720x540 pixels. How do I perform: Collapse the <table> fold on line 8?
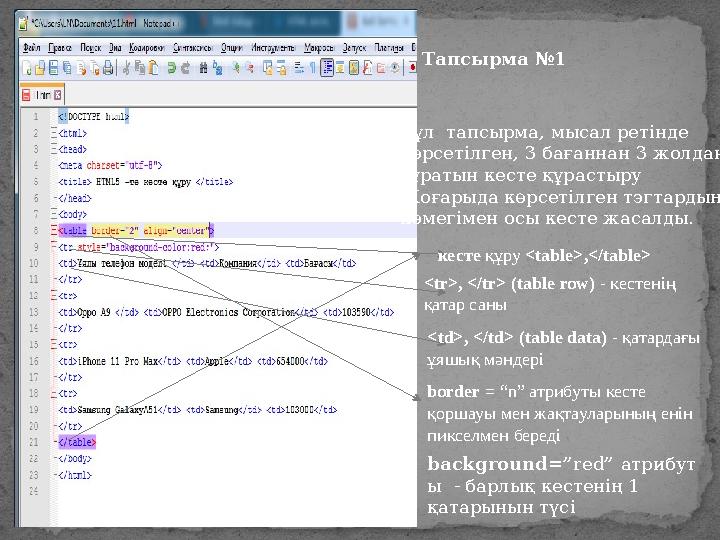[54, 231]
